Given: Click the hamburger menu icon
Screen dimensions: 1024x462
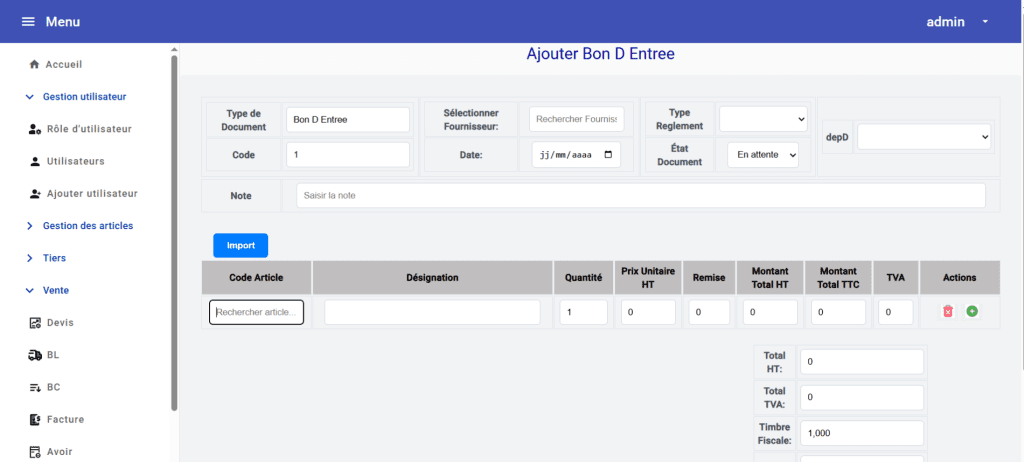Looking at the screenshot, I should 28,22.
